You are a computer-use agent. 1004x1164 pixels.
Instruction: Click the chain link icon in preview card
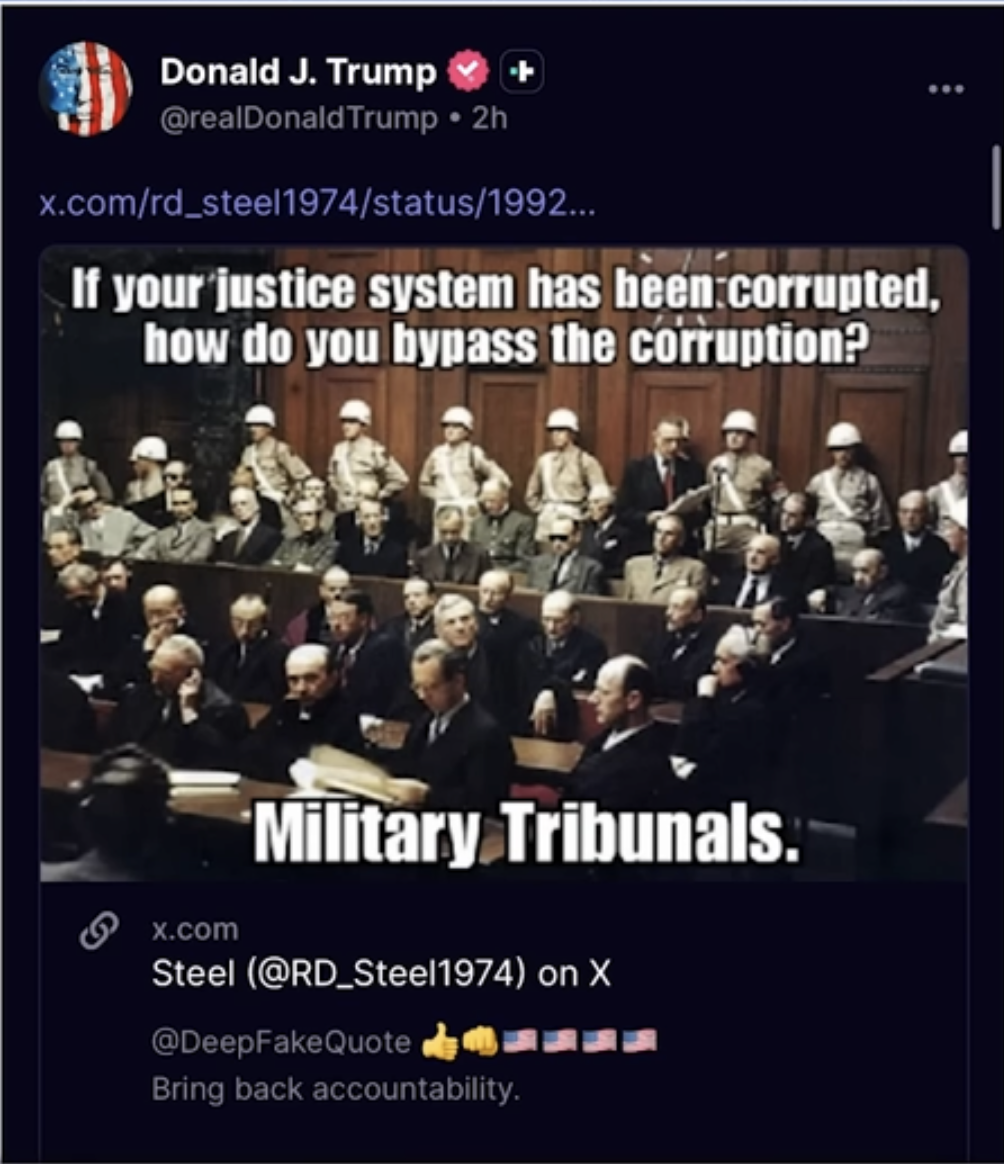coord(100,931)
